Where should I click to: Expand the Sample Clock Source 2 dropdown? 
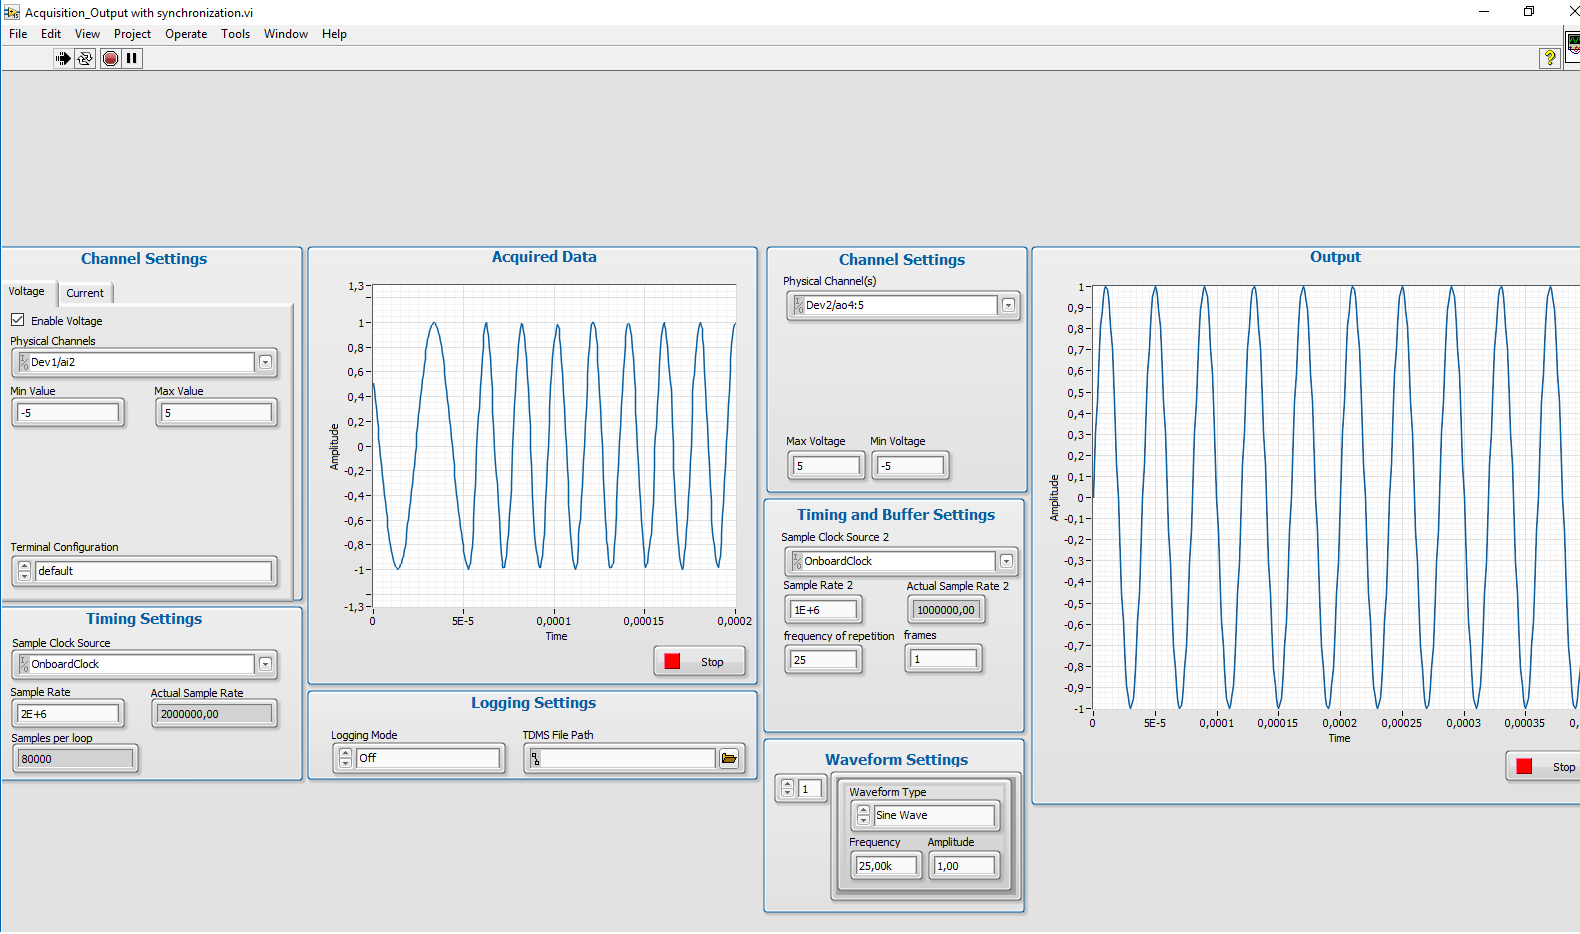(x=1006, y=562)
